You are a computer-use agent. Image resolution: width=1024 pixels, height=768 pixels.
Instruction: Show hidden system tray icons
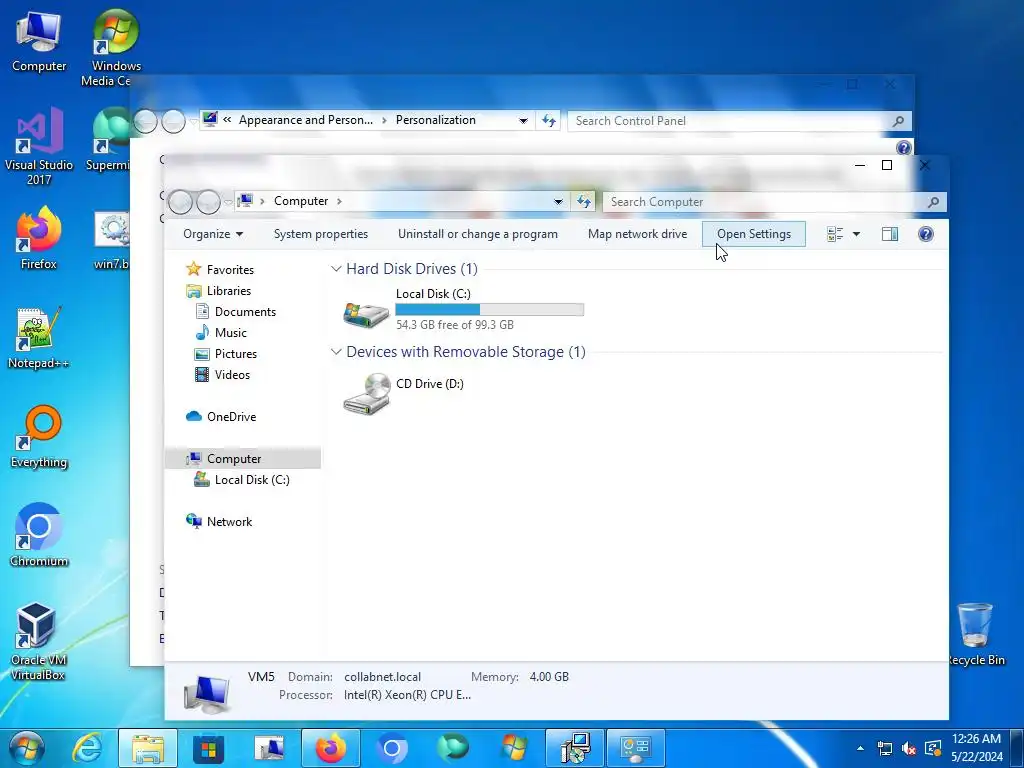point(860,748)
